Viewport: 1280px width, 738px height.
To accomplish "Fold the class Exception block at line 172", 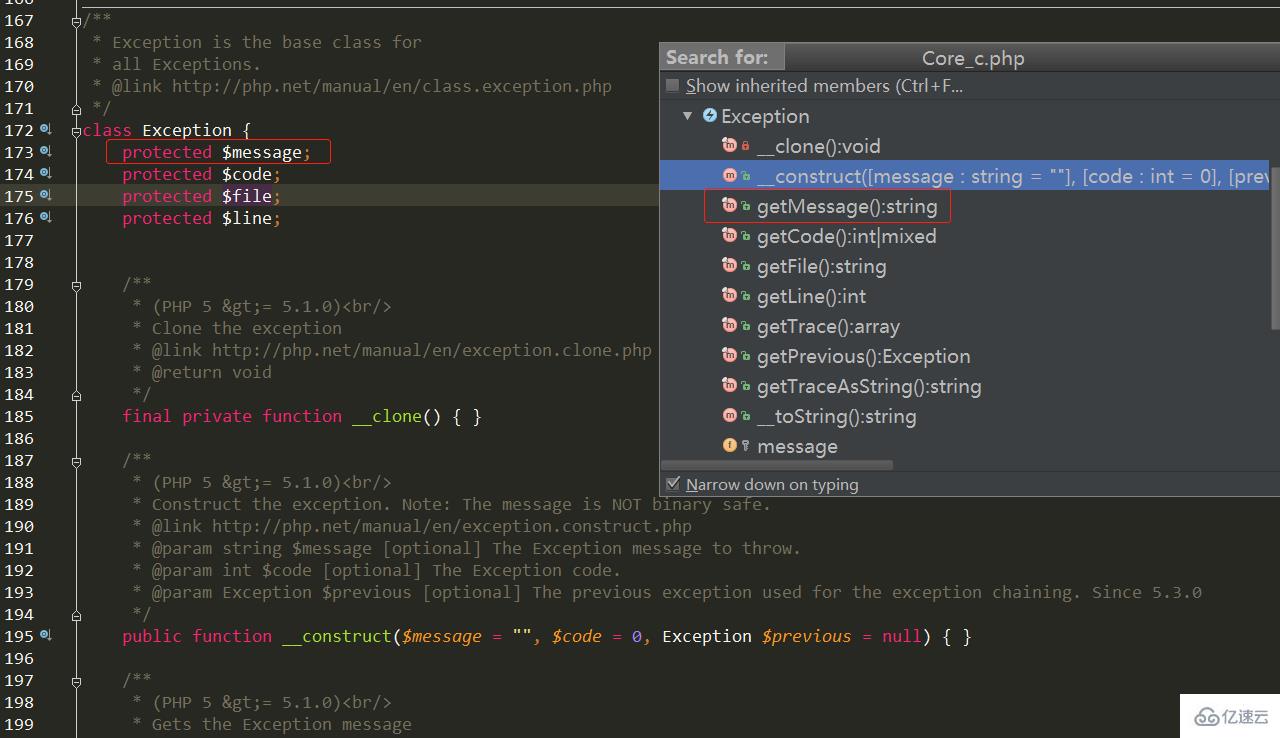I will point(77,130).
